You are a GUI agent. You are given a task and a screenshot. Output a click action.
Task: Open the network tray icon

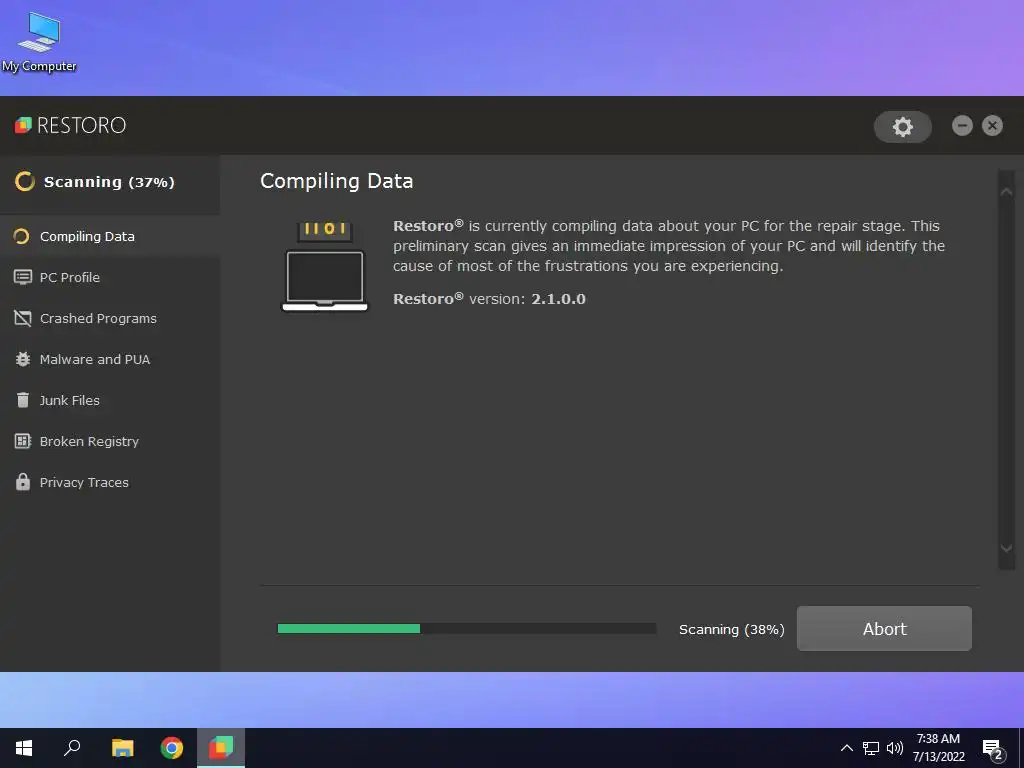pos(871,748)
